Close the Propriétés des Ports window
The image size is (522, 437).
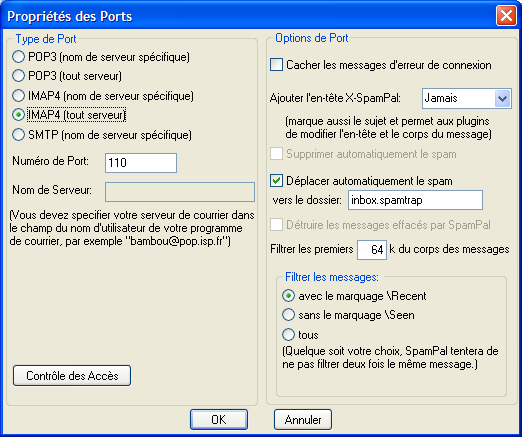tap(506, 16)
